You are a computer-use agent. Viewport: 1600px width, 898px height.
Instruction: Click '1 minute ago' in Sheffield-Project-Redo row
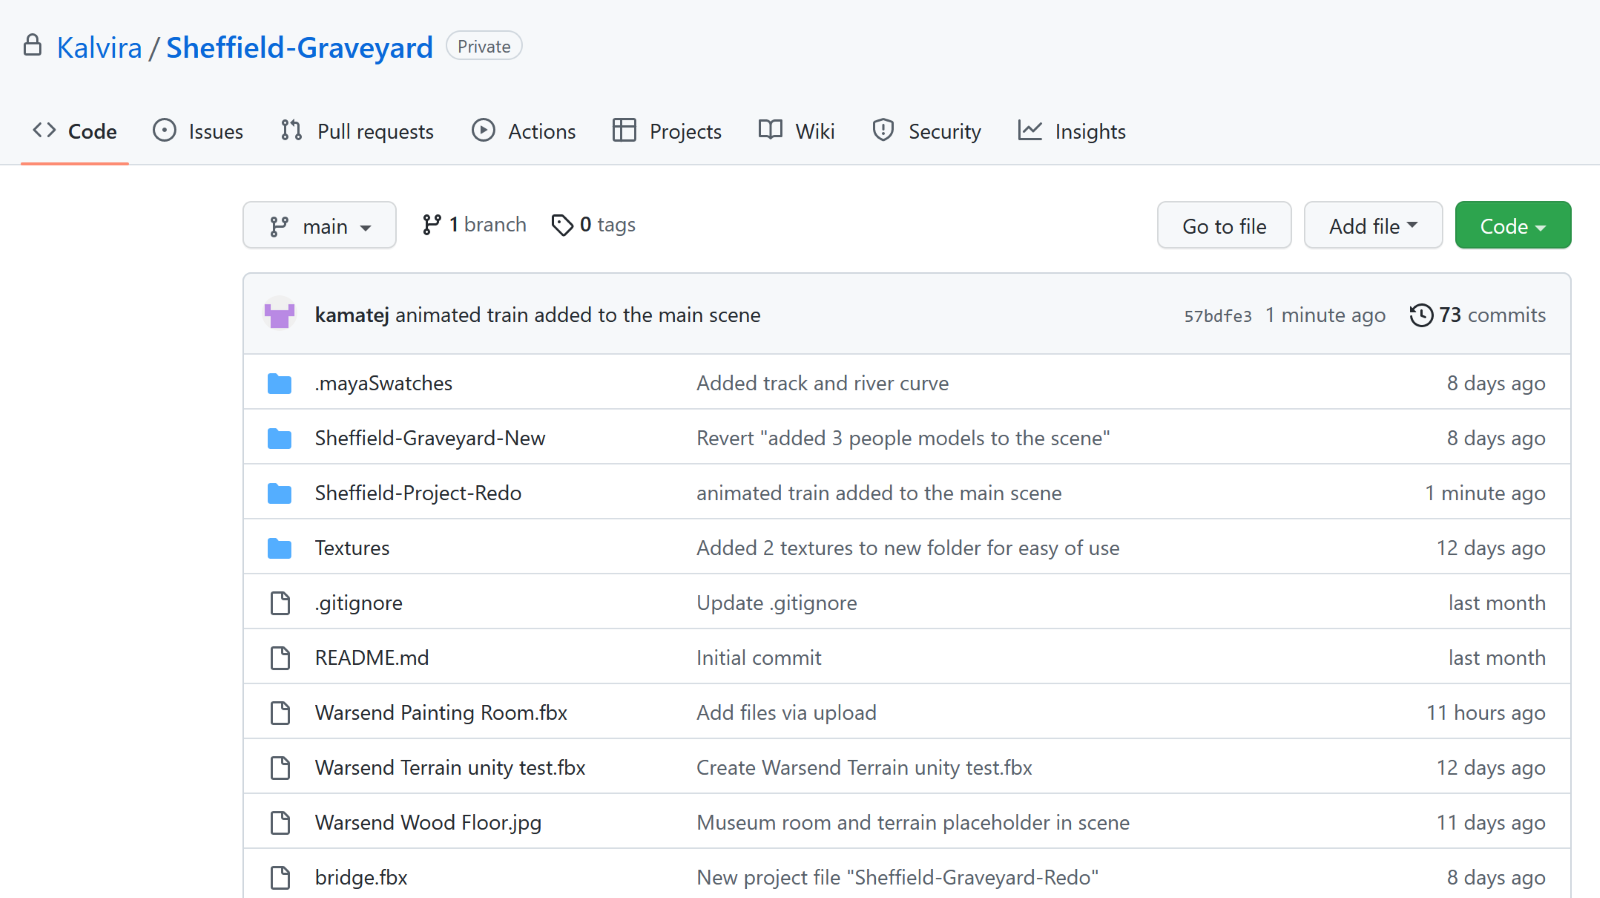point(1485,493)
